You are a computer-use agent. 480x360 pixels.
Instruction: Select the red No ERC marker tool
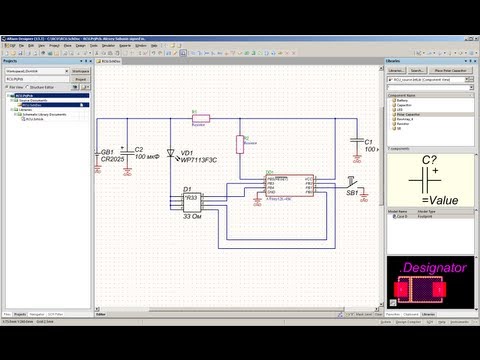point(287,53)
